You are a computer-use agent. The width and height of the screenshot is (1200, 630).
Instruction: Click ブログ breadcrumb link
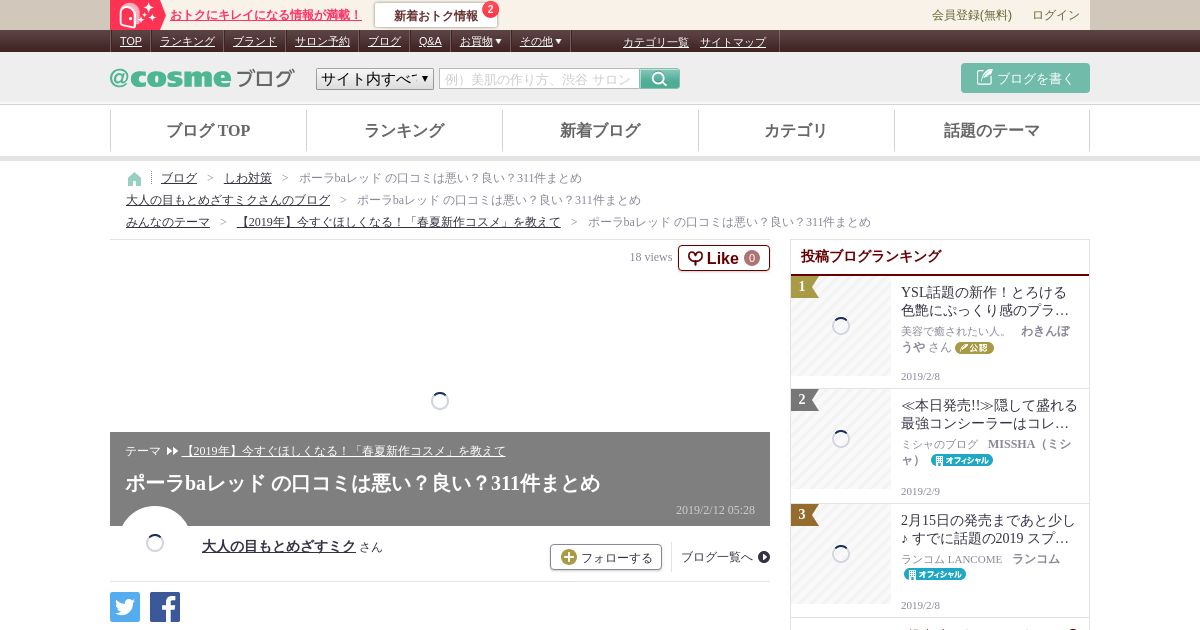(179, 178)
